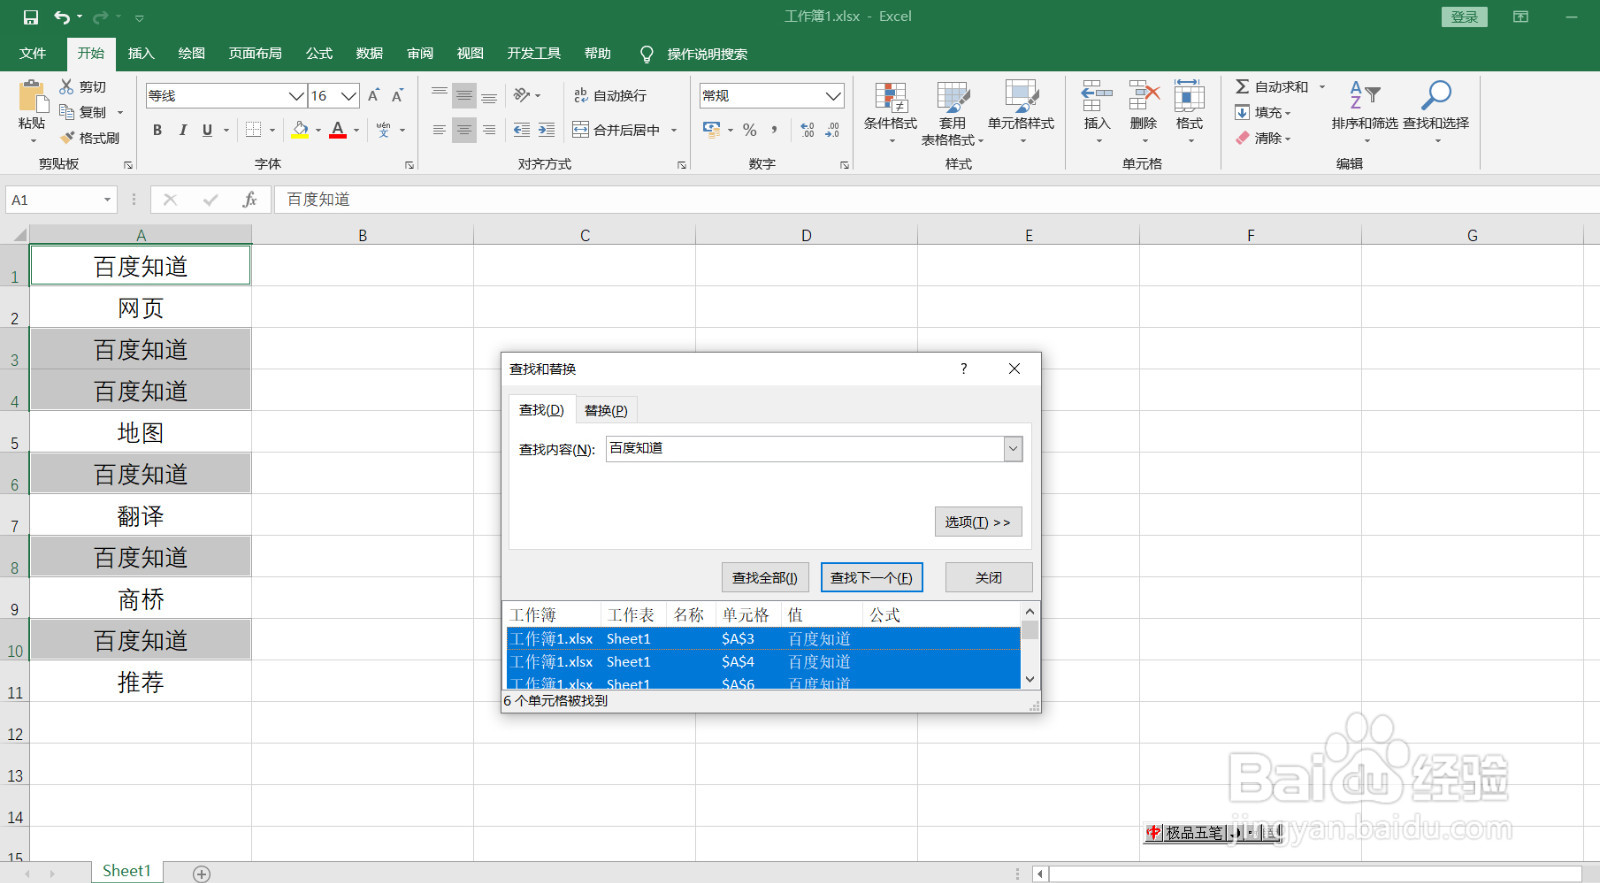This screenshot has width=1600, height=883.
Task: Open Cell Styles gallery
Action: click(x=1021, y=113)
